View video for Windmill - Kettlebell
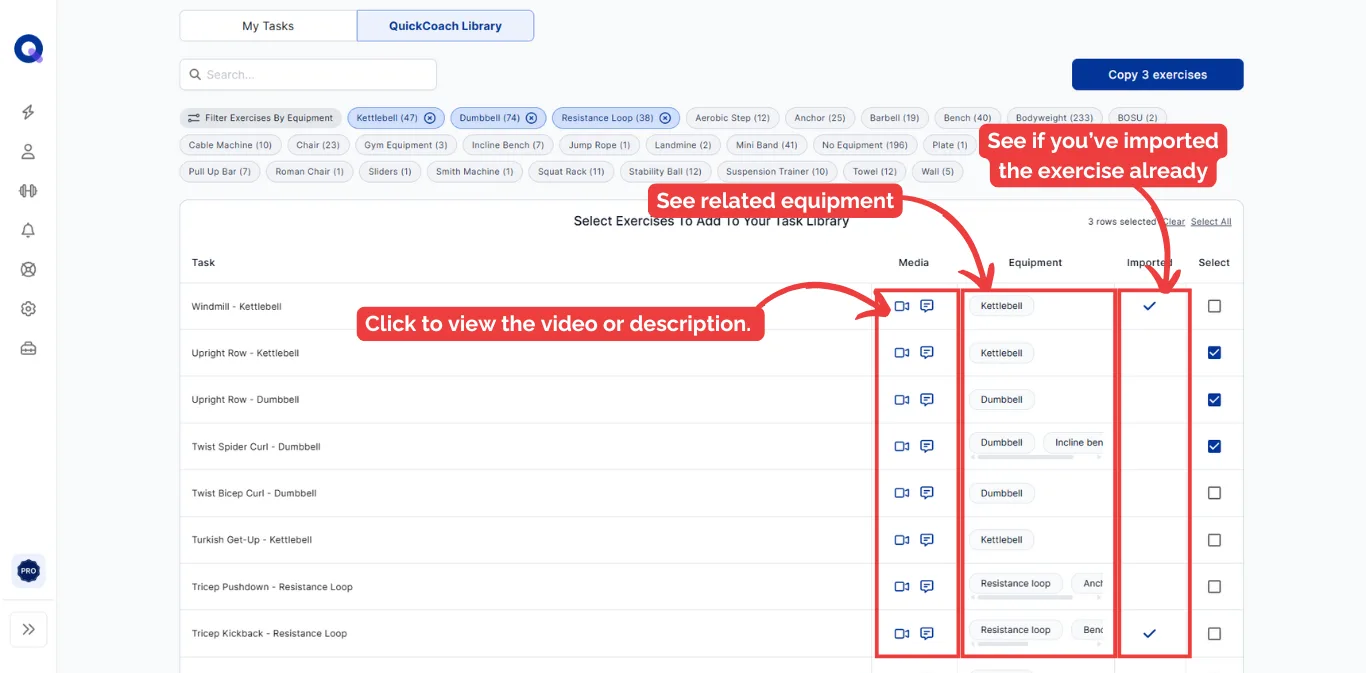 pyautogui.click(x=902, y=306)
